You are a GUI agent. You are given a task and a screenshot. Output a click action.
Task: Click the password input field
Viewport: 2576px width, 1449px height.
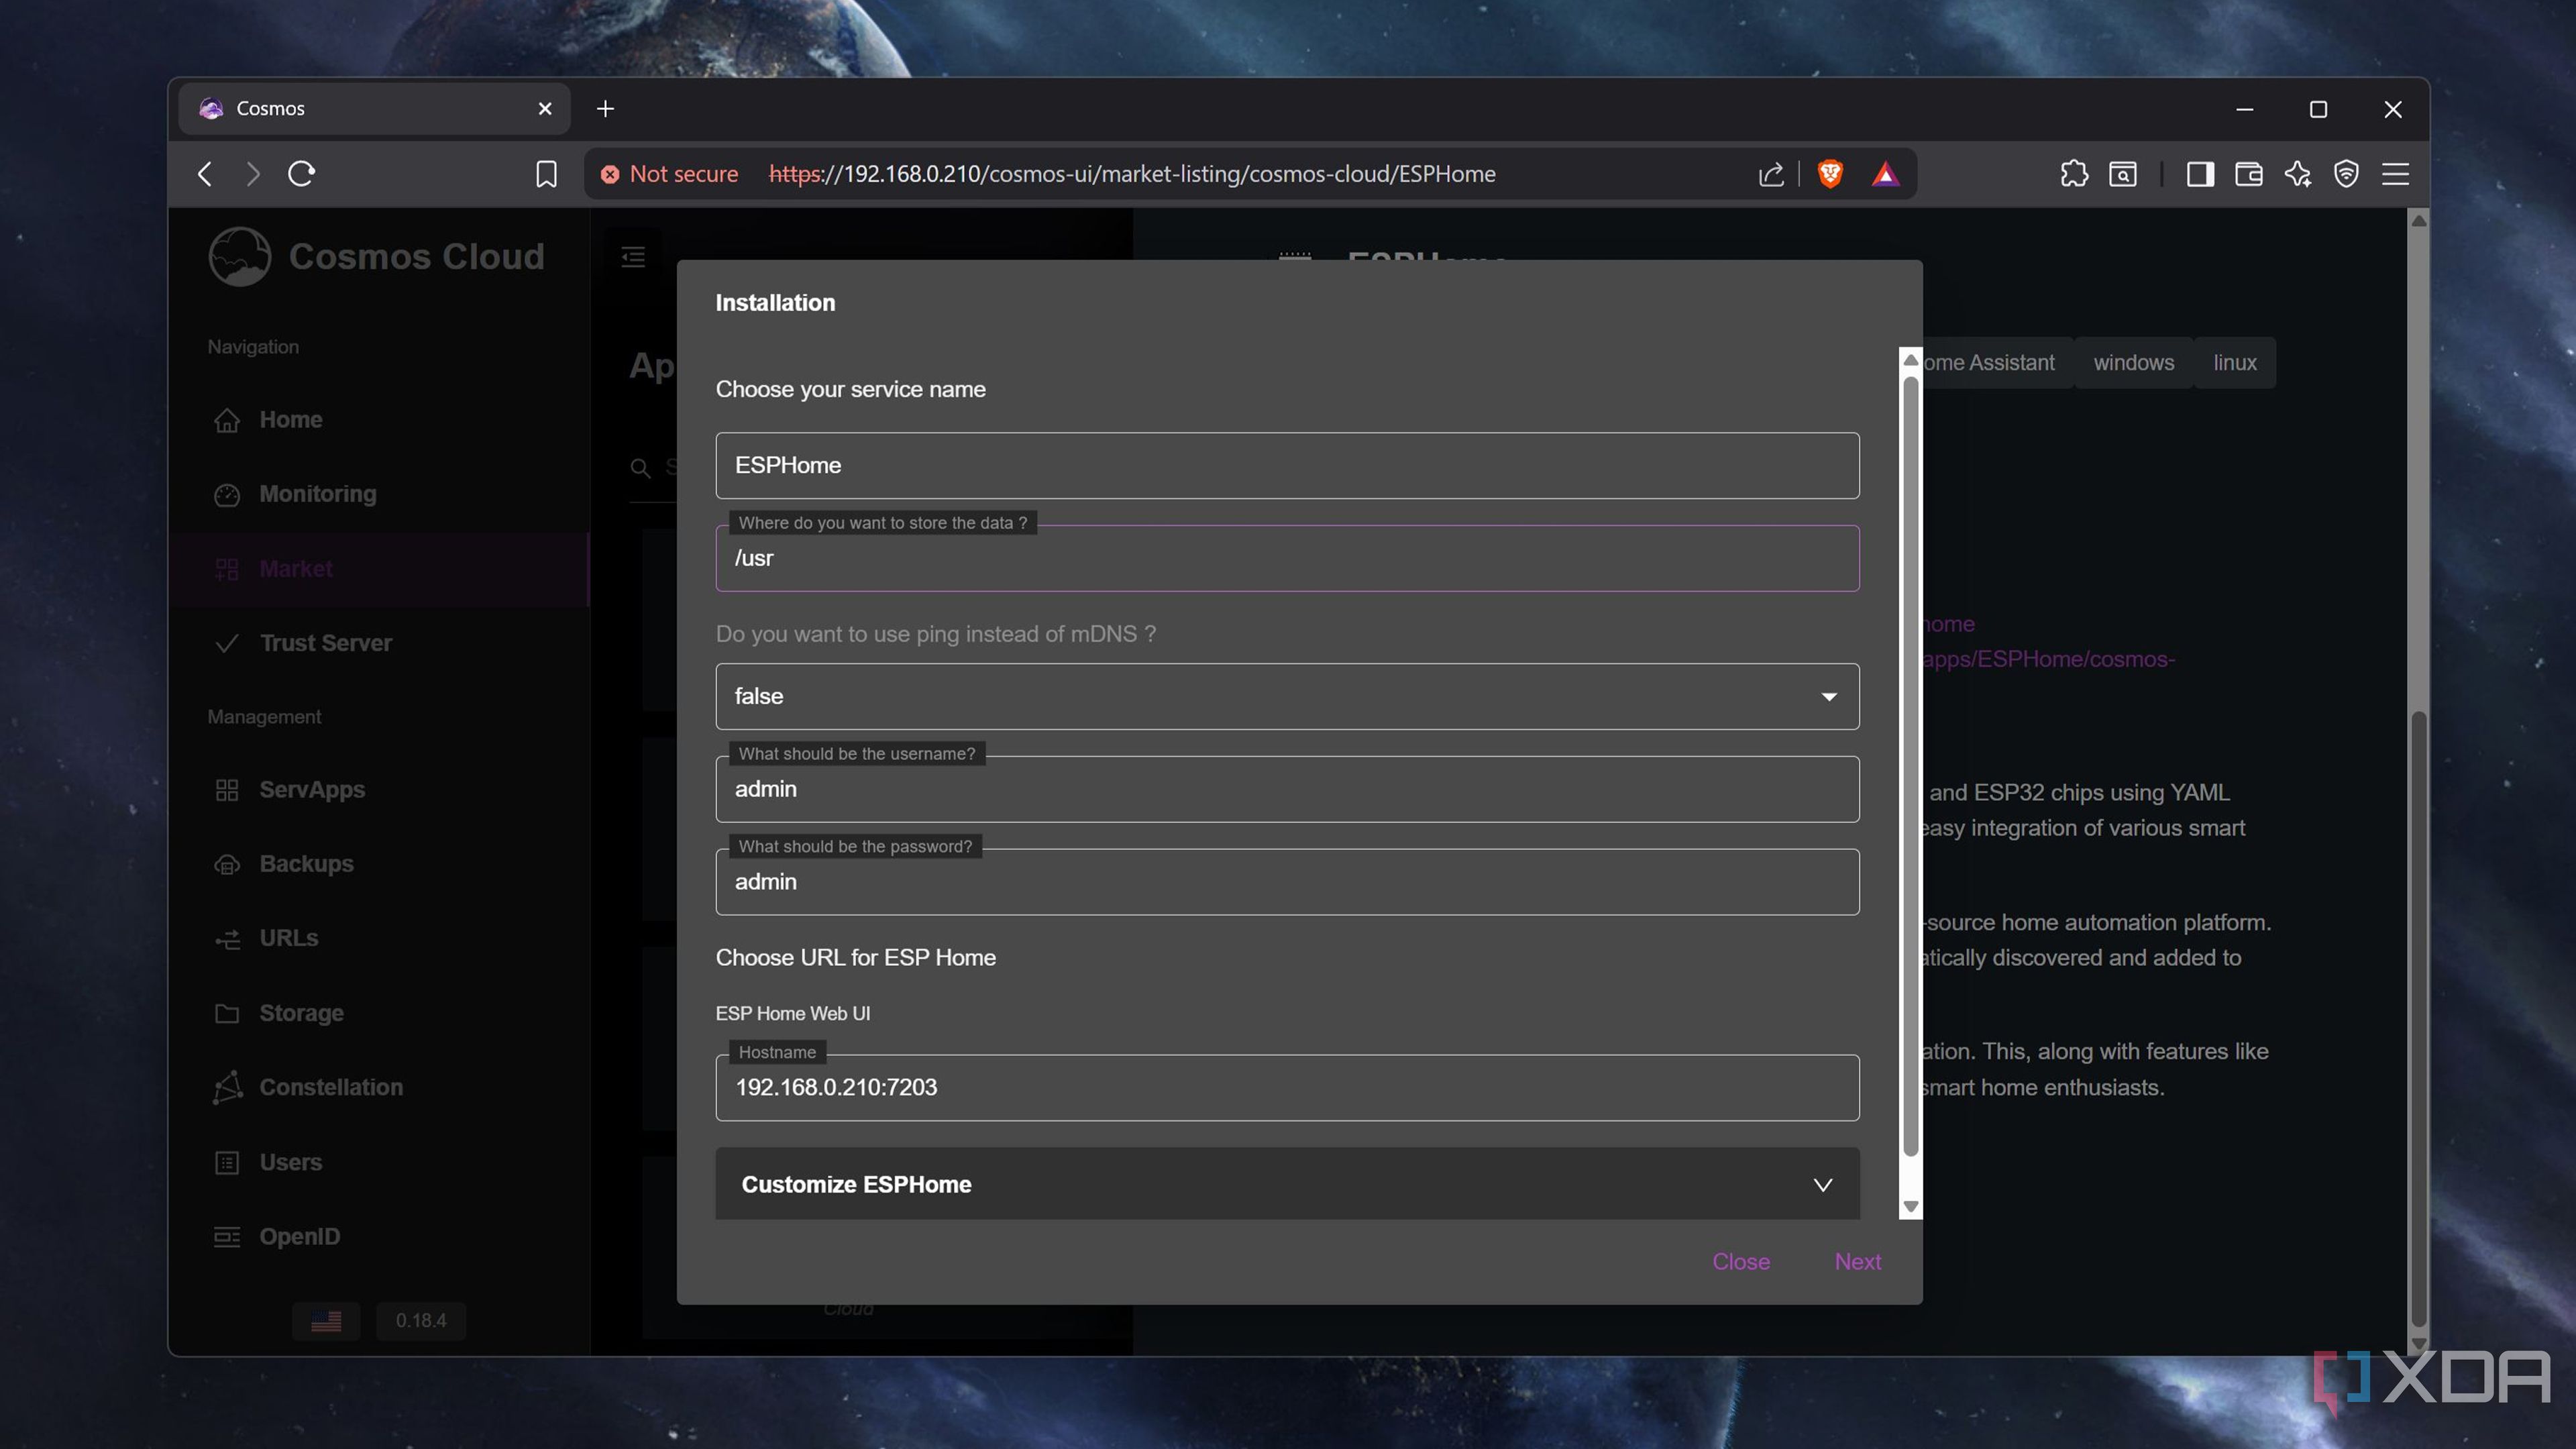coord(1287,882)
